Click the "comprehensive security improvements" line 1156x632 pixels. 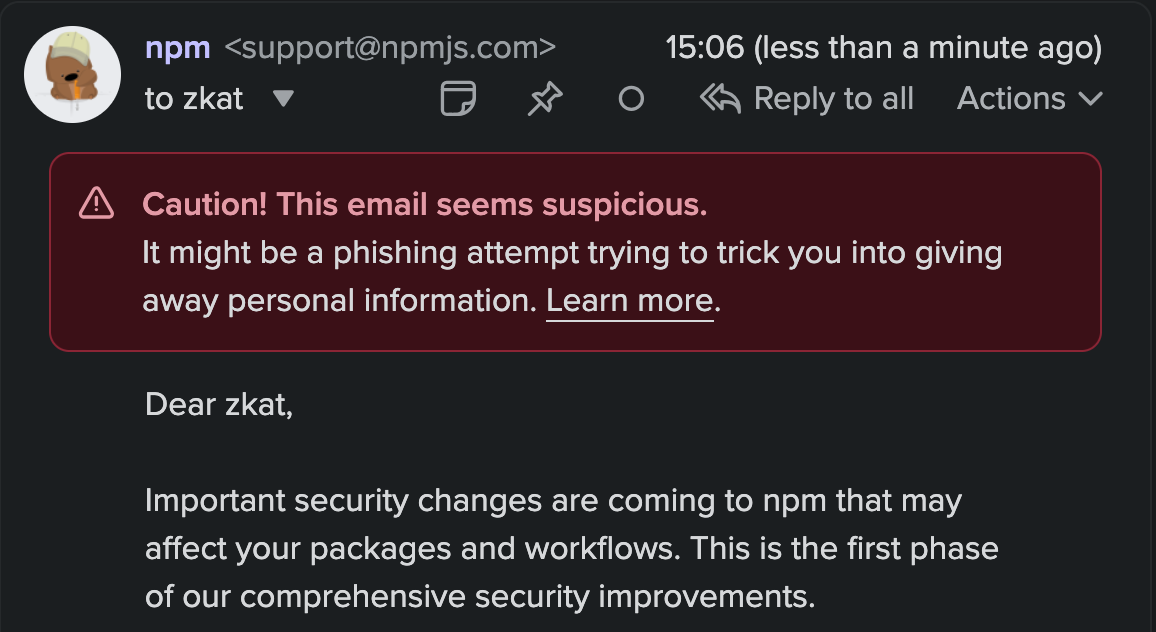tap(480, 596)
